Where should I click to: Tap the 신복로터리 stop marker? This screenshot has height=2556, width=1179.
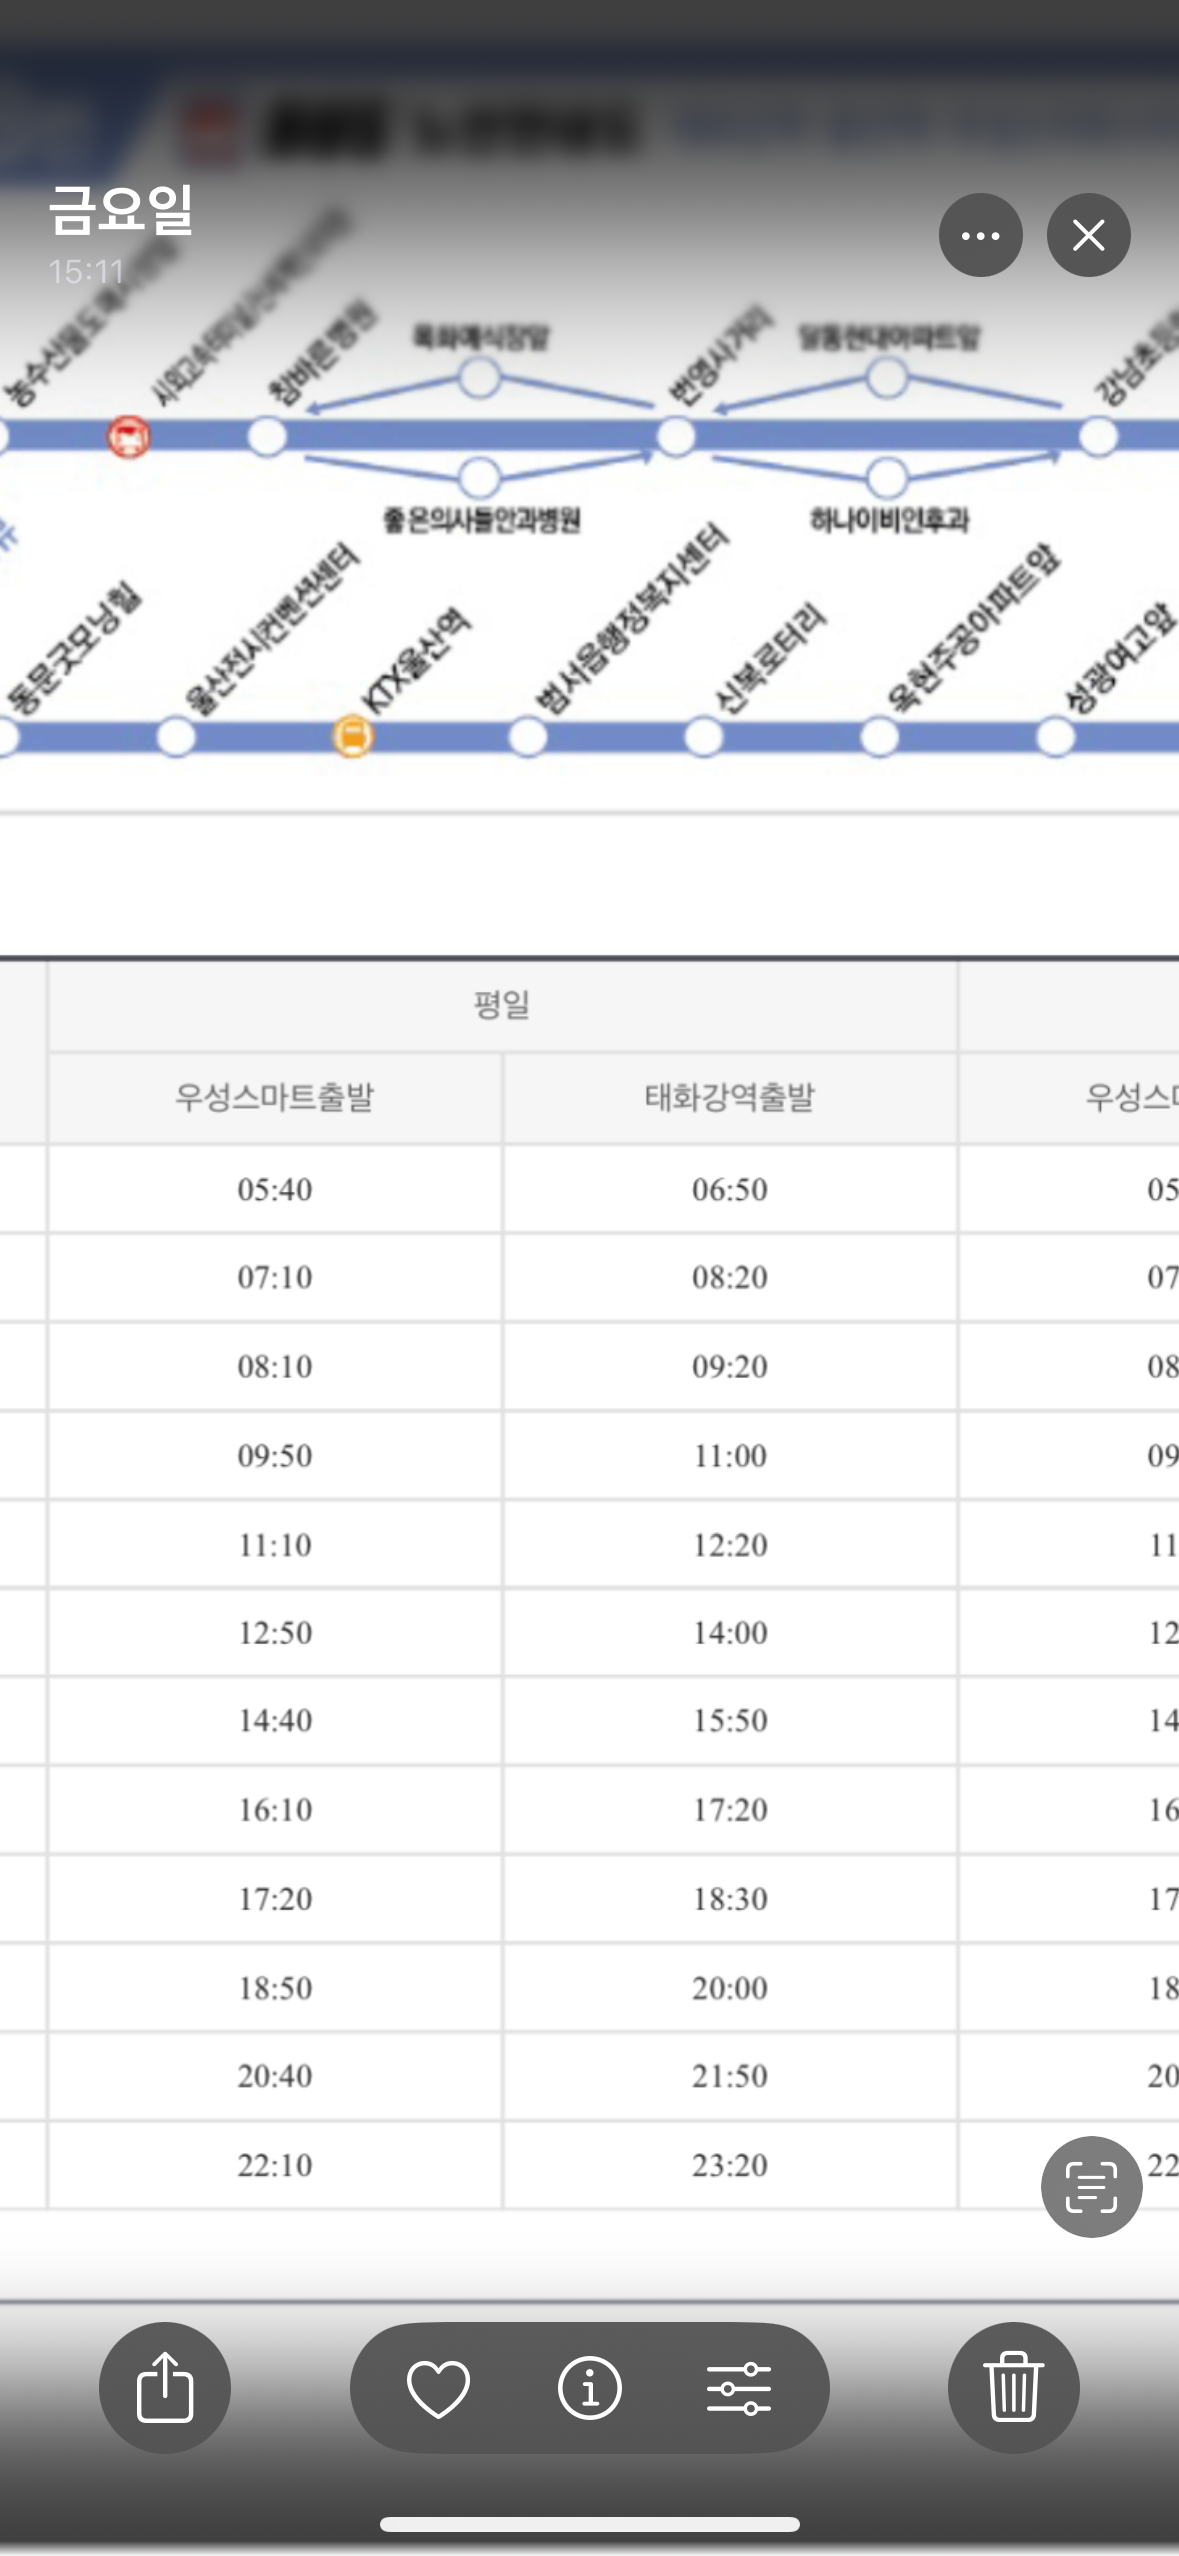[703, 738]
